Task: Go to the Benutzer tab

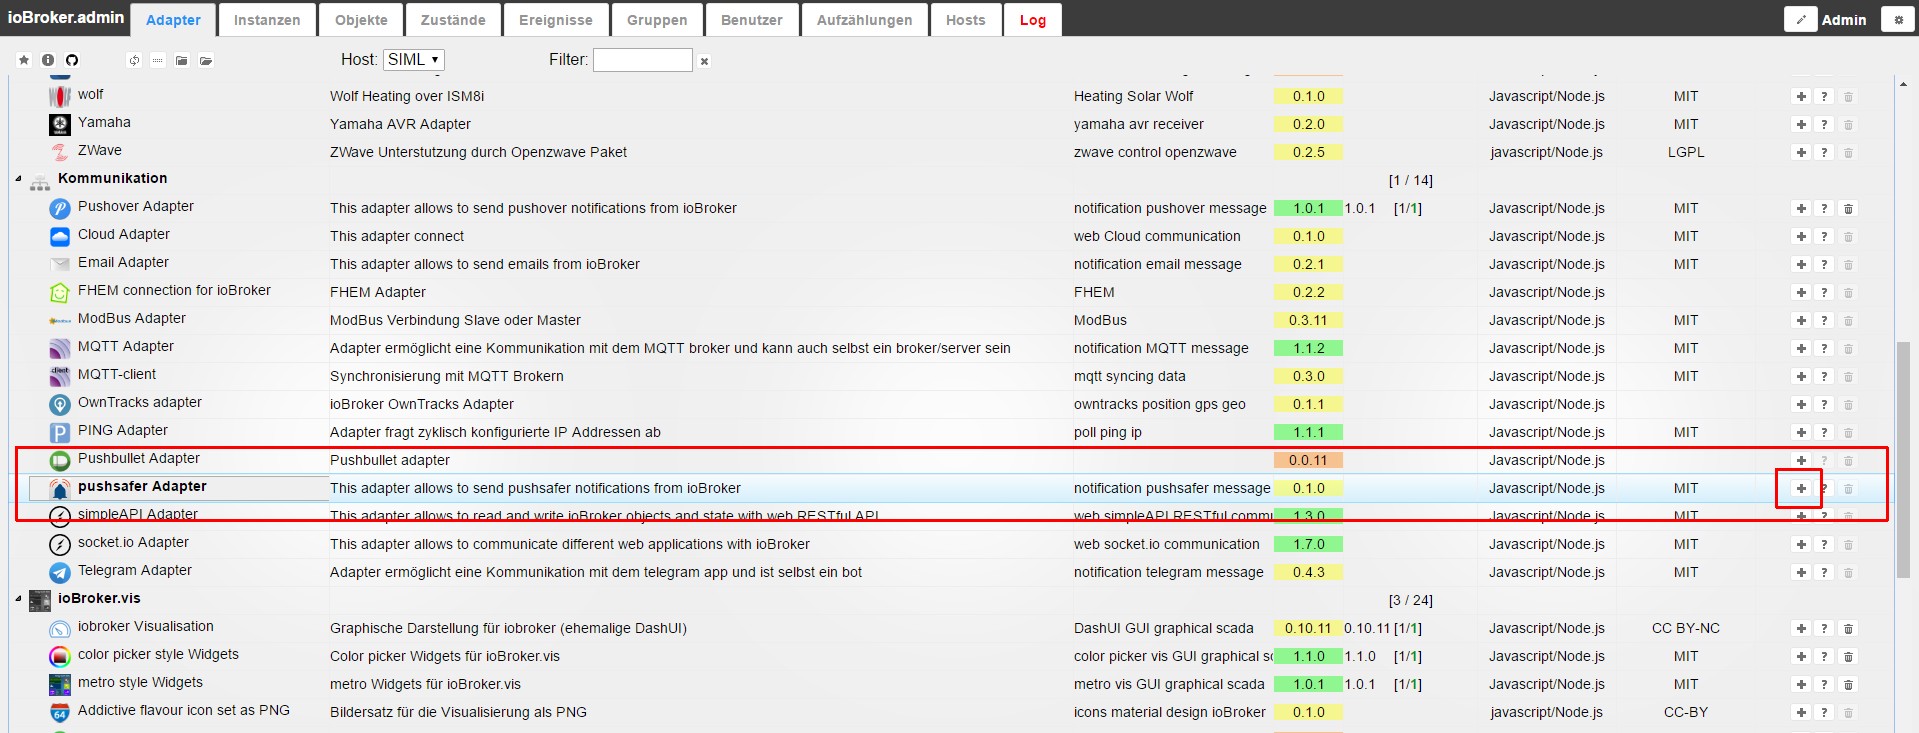Action: [752, 20]
